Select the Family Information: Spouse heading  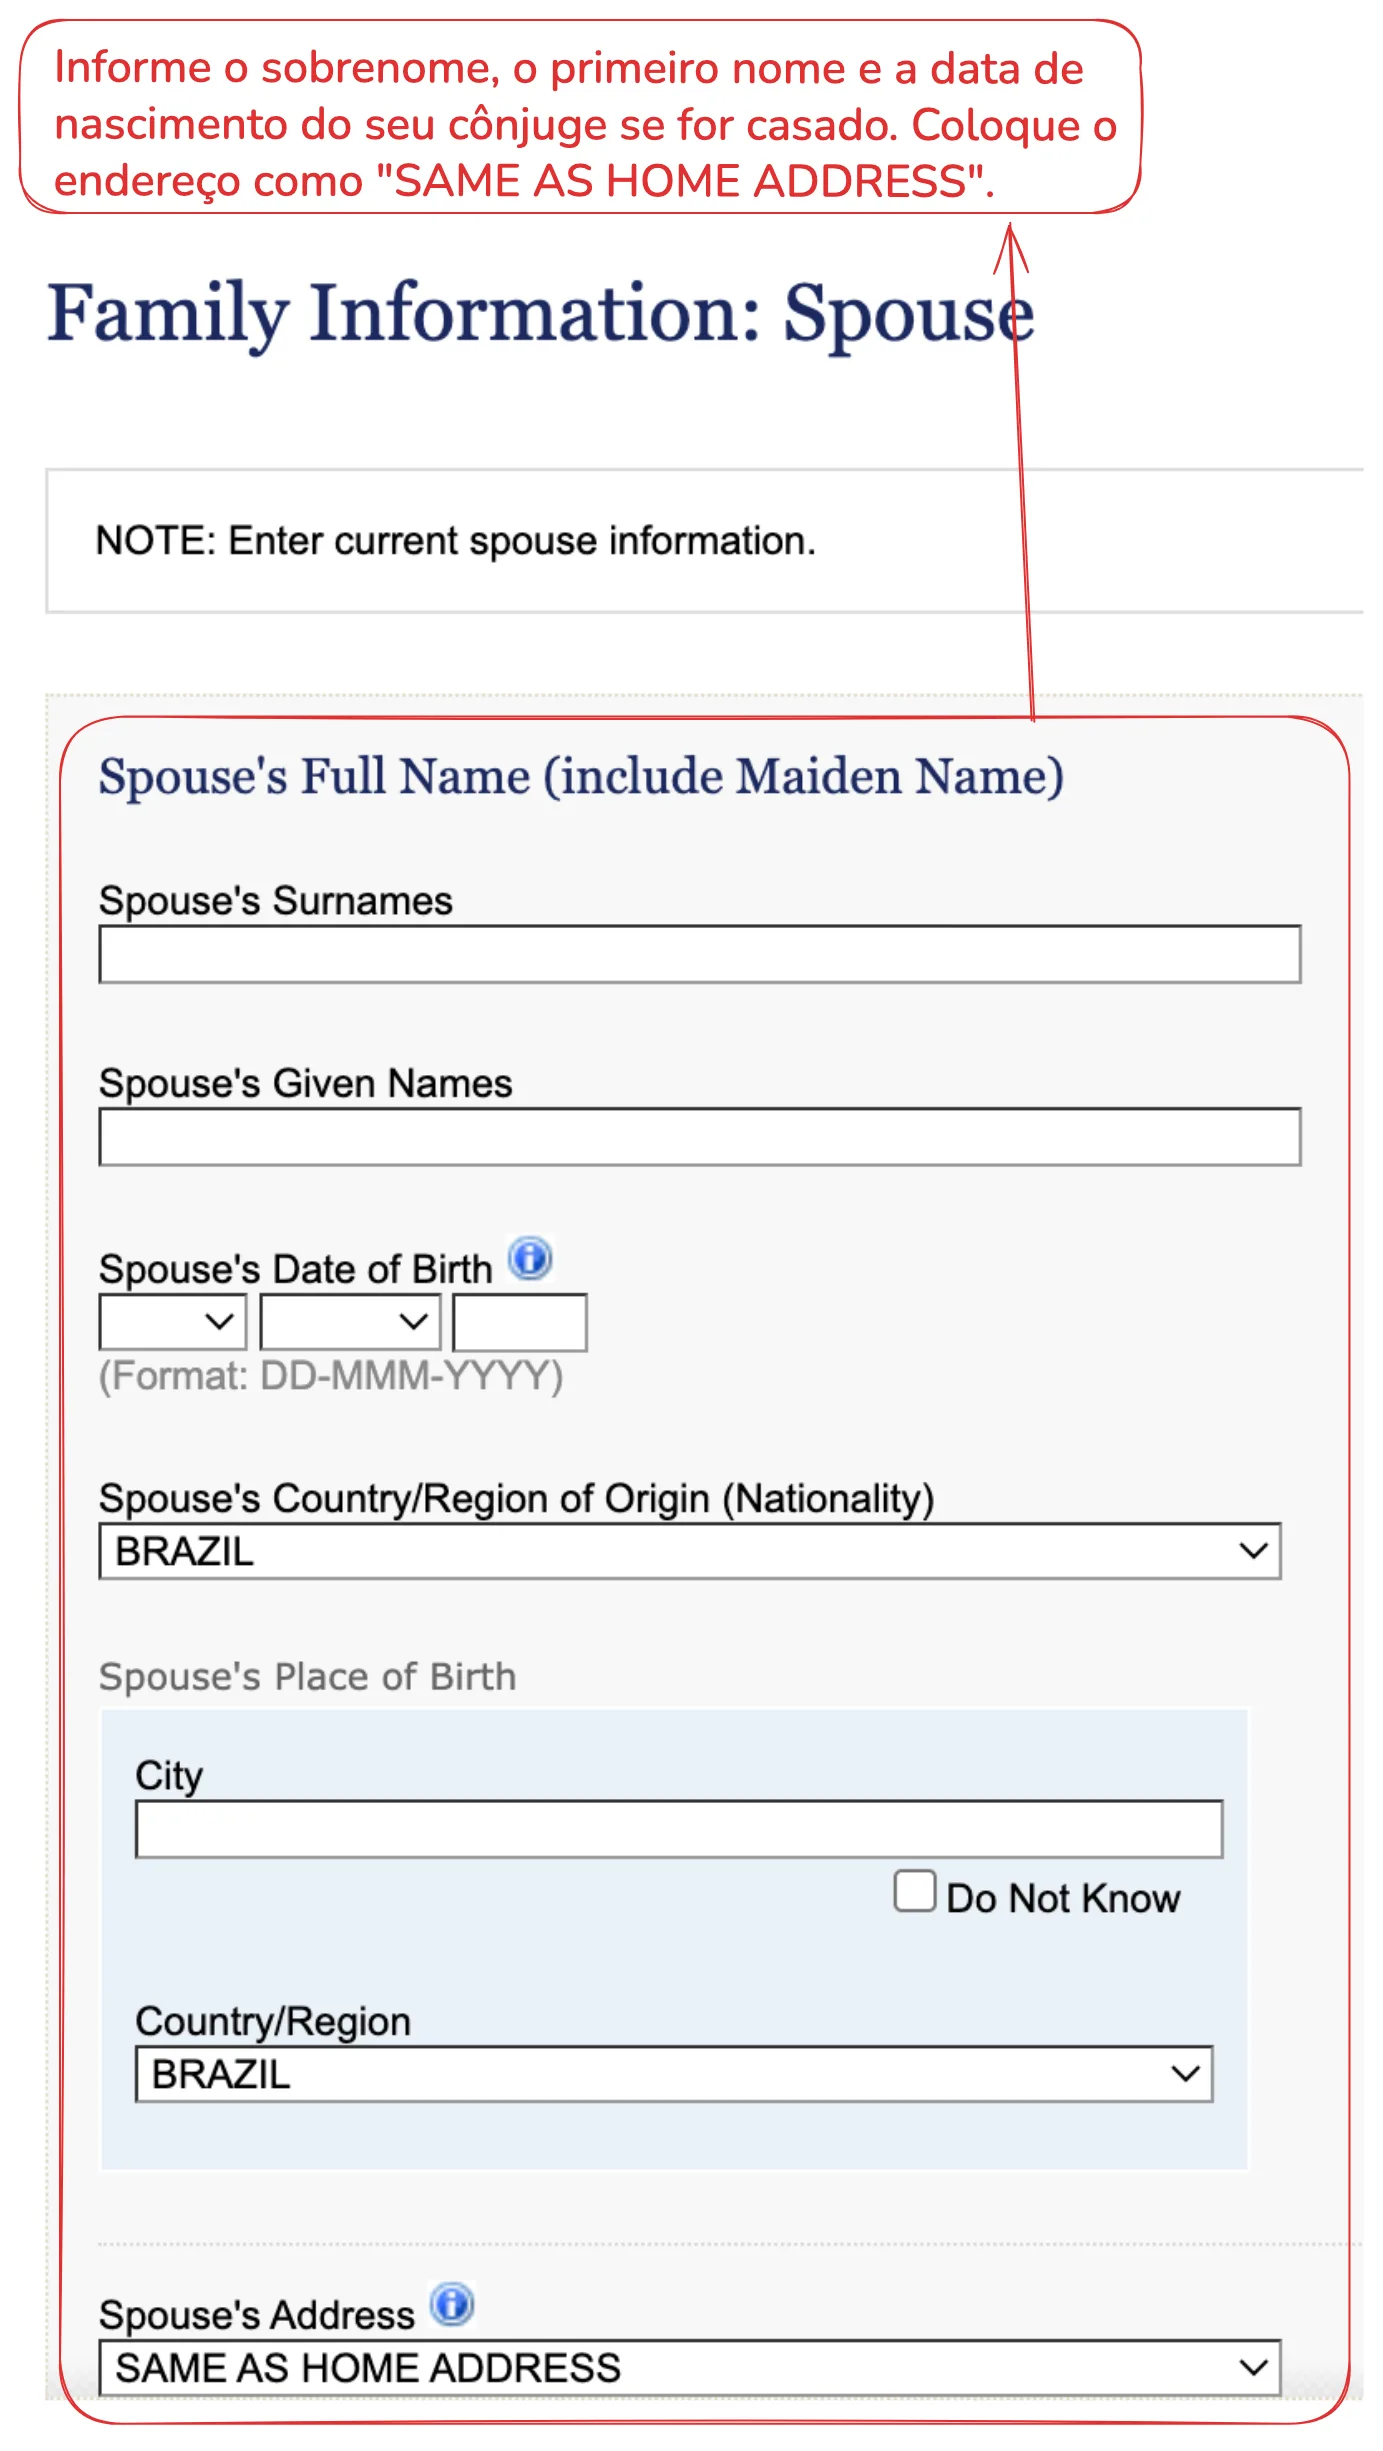pos(541,314)
